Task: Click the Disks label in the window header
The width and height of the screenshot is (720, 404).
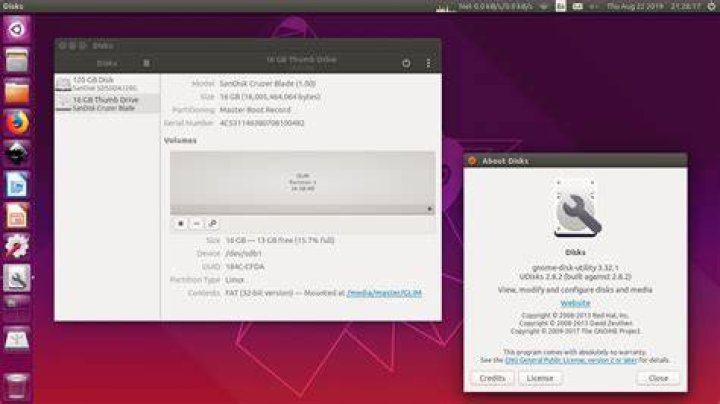Action: pos(107,63)
